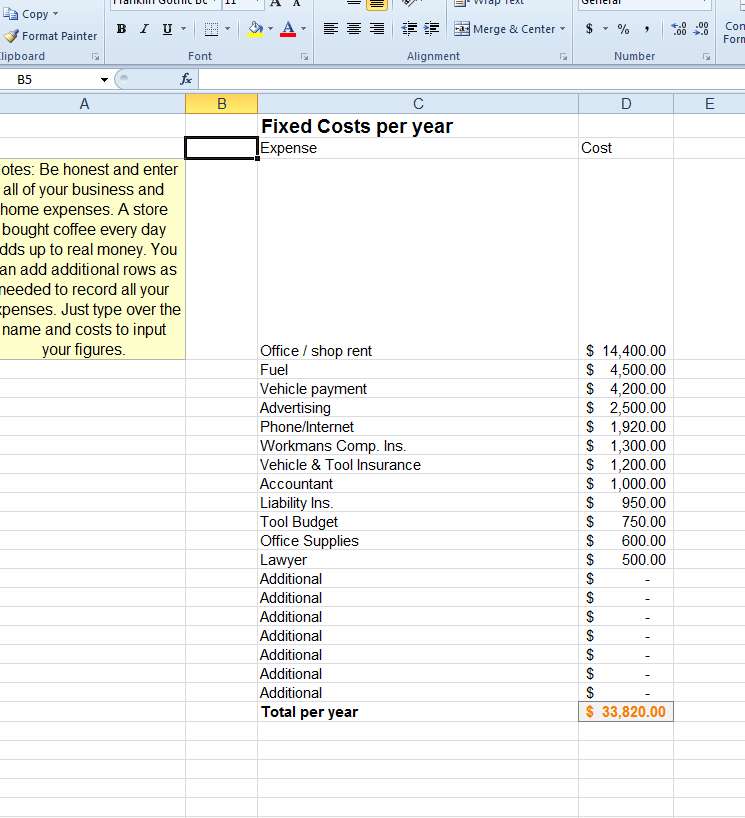Apply the yellow fill color bucket
The image size is (745, 818).
point(255,29)
